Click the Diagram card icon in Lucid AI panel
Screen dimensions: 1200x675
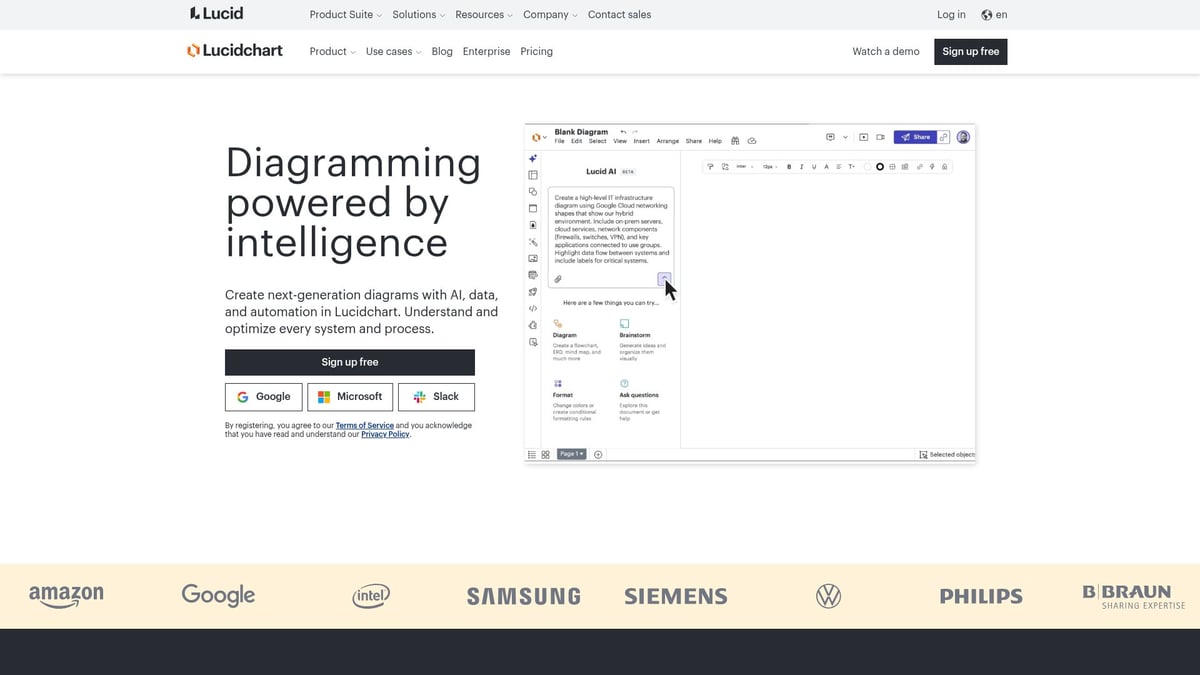[x=558, y=323]
